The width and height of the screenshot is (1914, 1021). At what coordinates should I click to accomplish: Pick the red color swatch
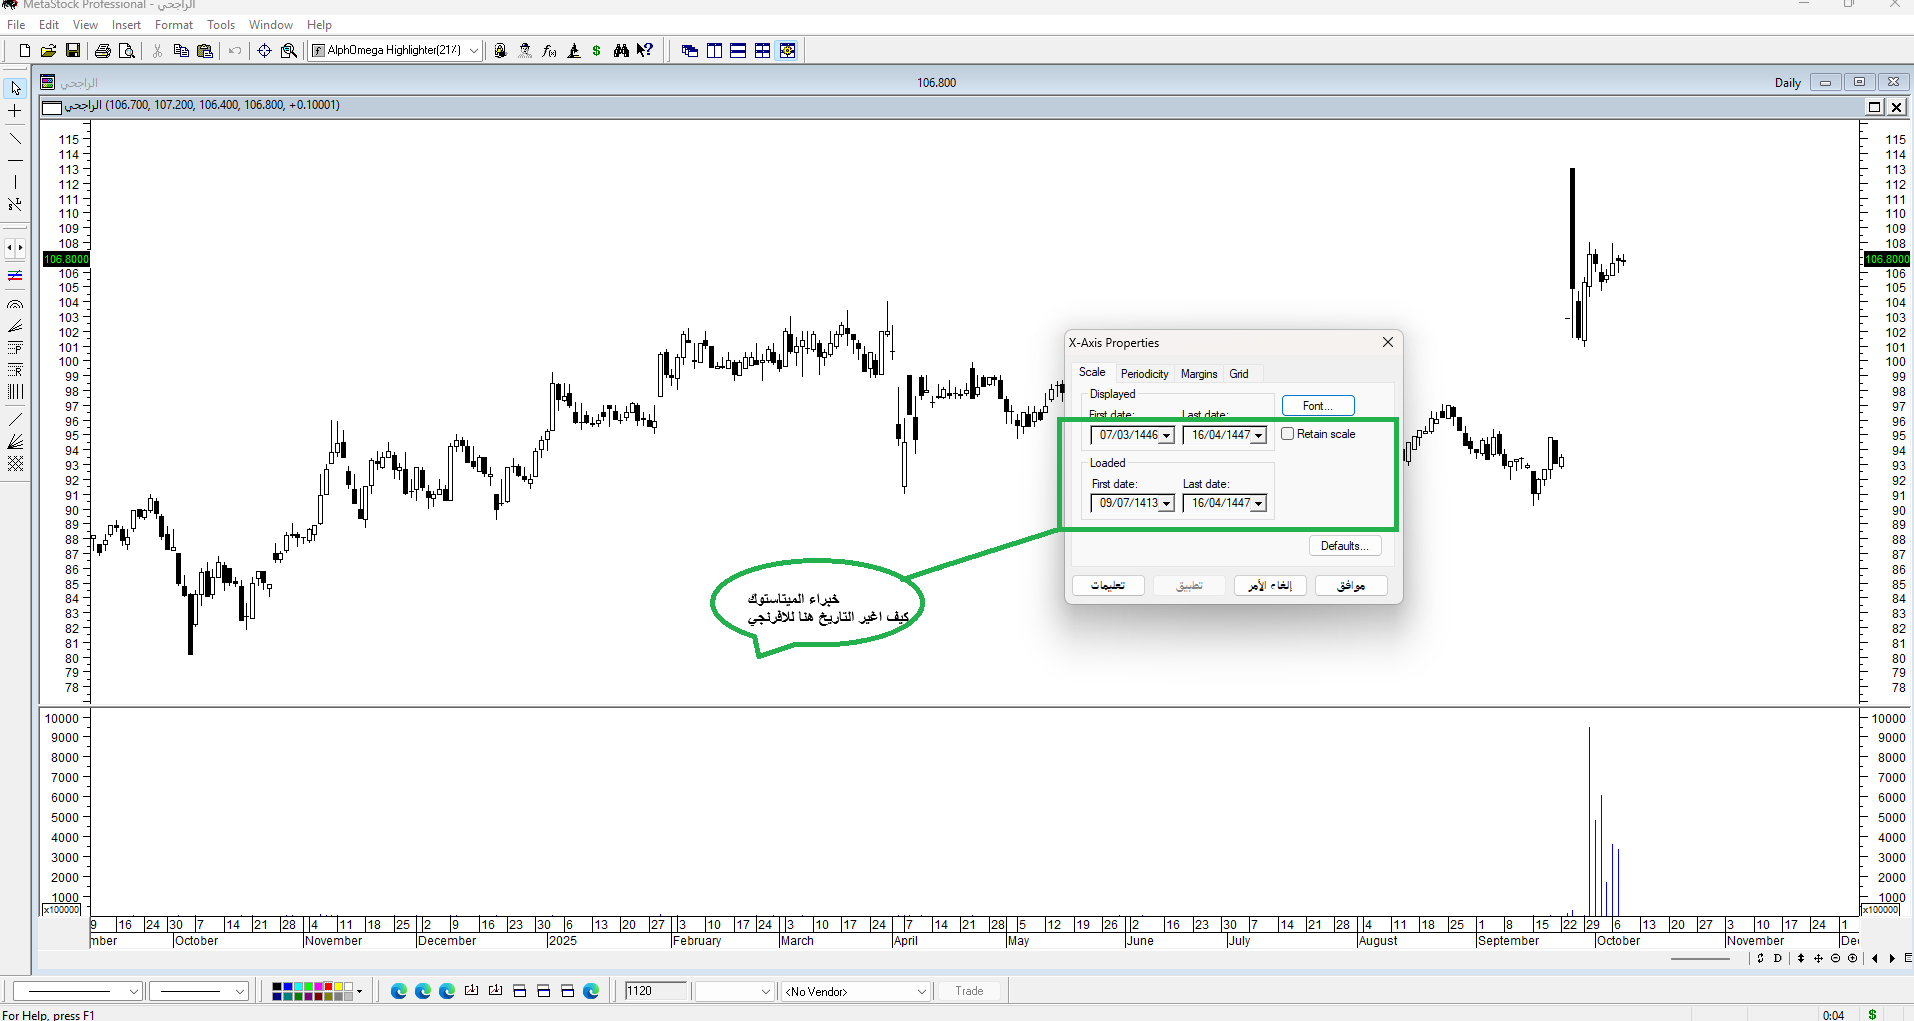pos(329,987)
